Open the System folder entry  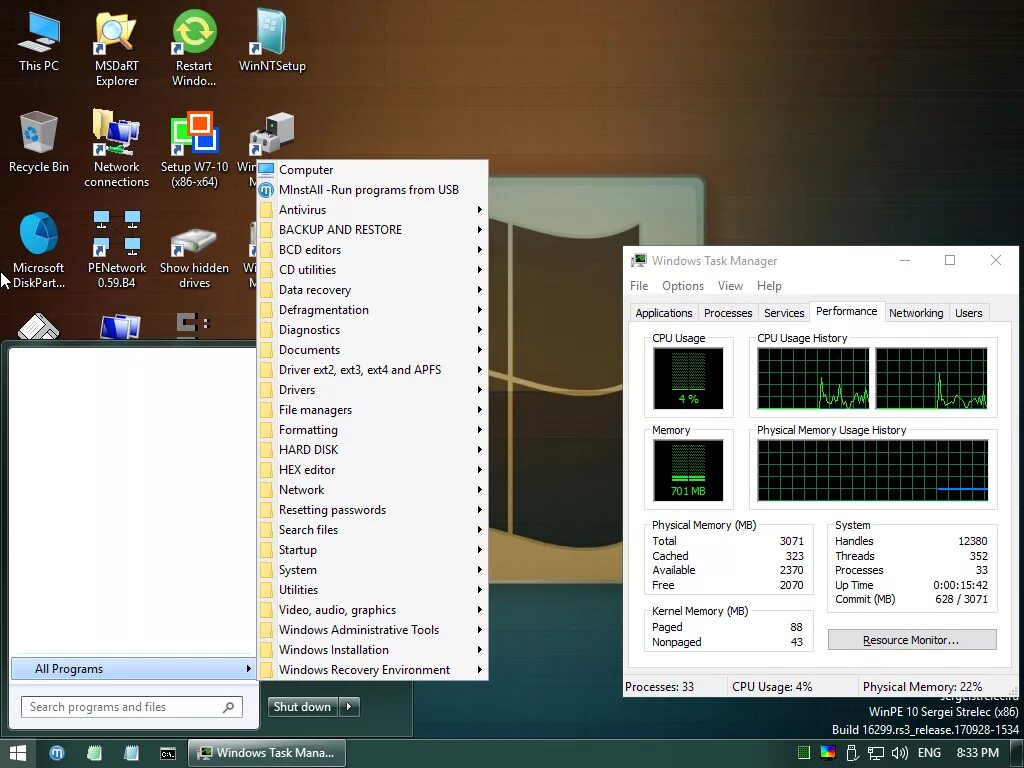[372, 570]
